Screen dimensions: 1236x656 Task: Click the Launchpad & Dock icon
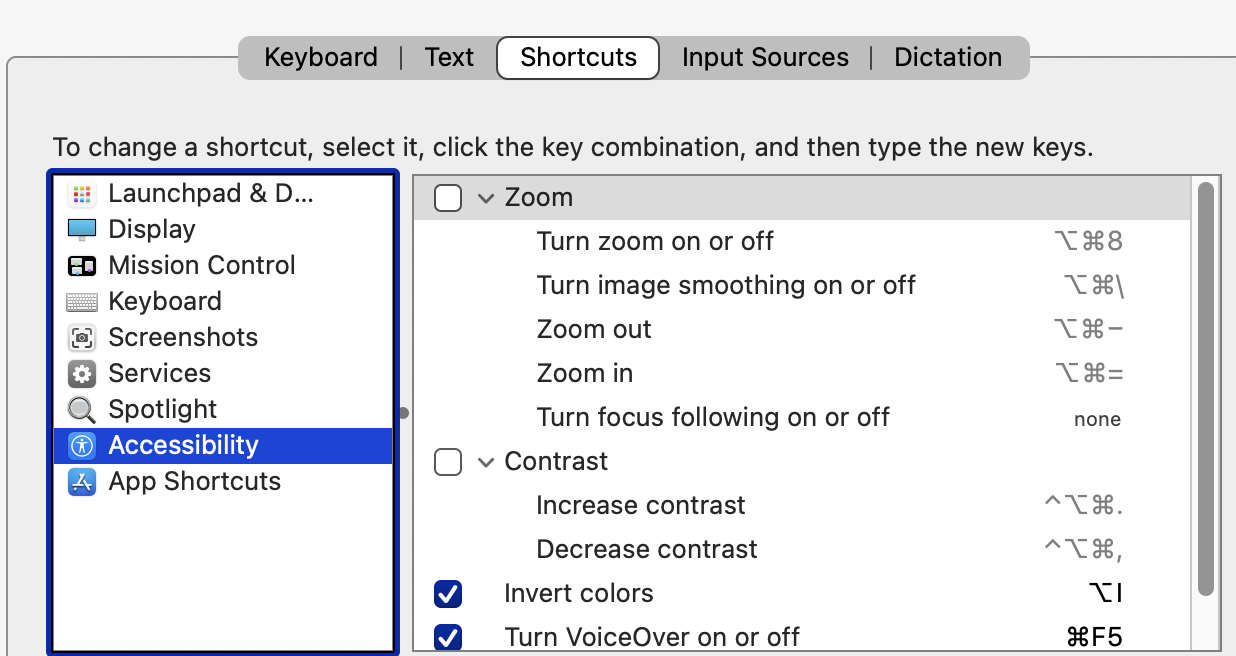[x=82, y=194]
